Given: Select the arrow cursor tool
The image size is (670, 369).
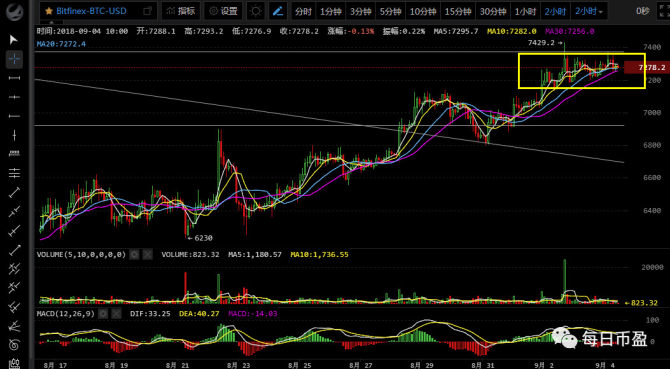Looking at the screenshot, I should [14, 40].
